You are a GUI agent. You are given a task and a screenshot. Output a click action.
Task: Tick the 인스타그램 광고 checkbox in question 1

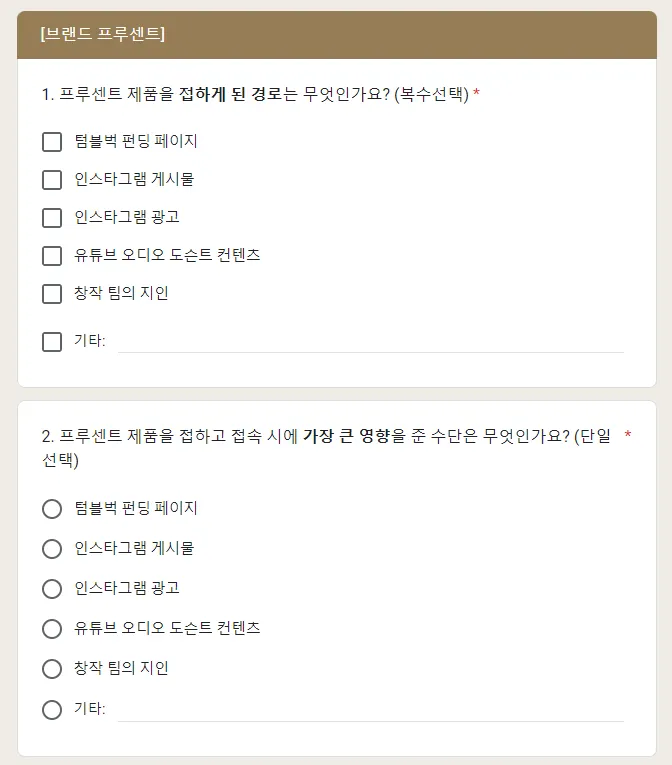52,218
